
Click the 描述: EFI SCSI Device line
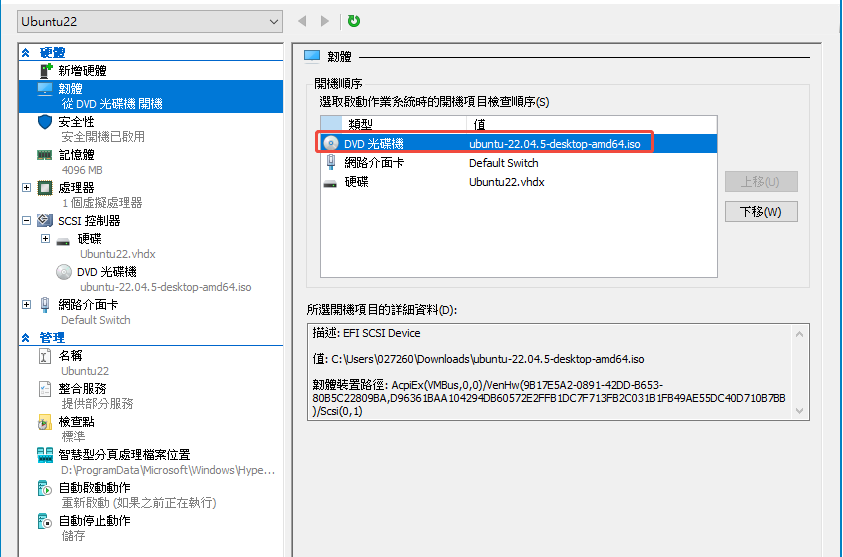tap(366, 333)
